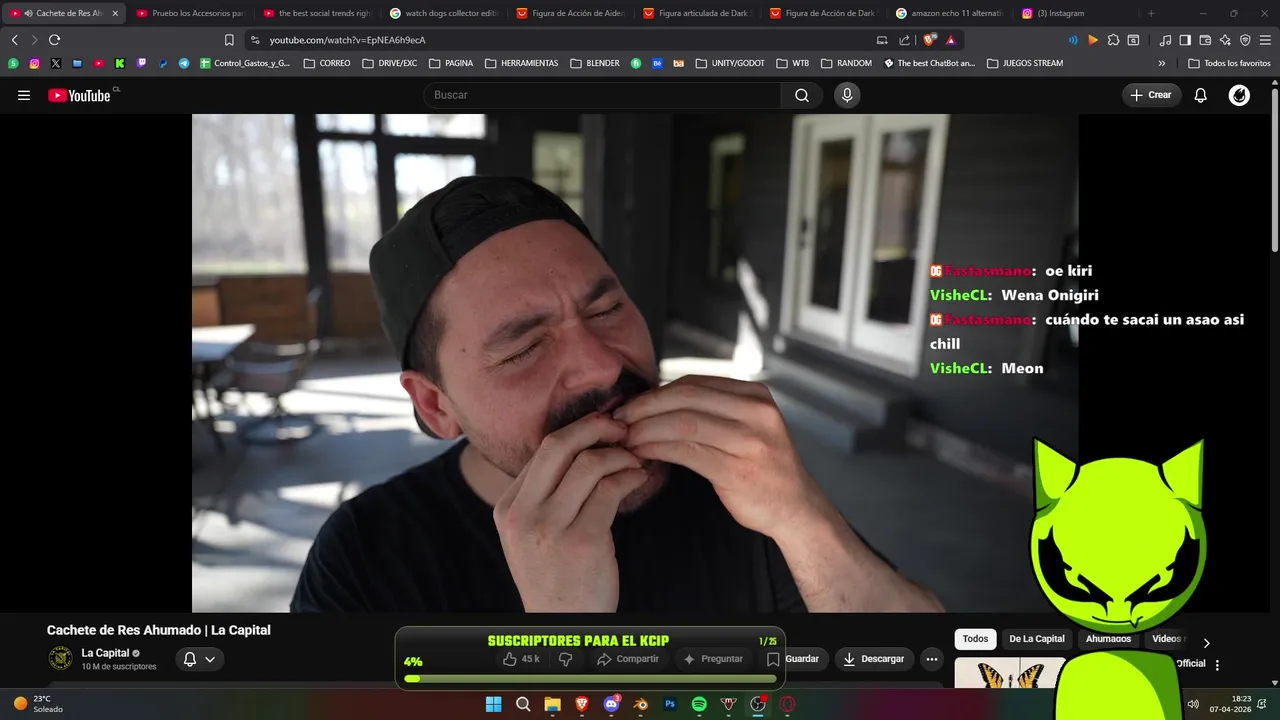The width and height of the screenshot is (1280, 720).
Task: Click the La Capital channel avatar
Action: tap(61, 658)
